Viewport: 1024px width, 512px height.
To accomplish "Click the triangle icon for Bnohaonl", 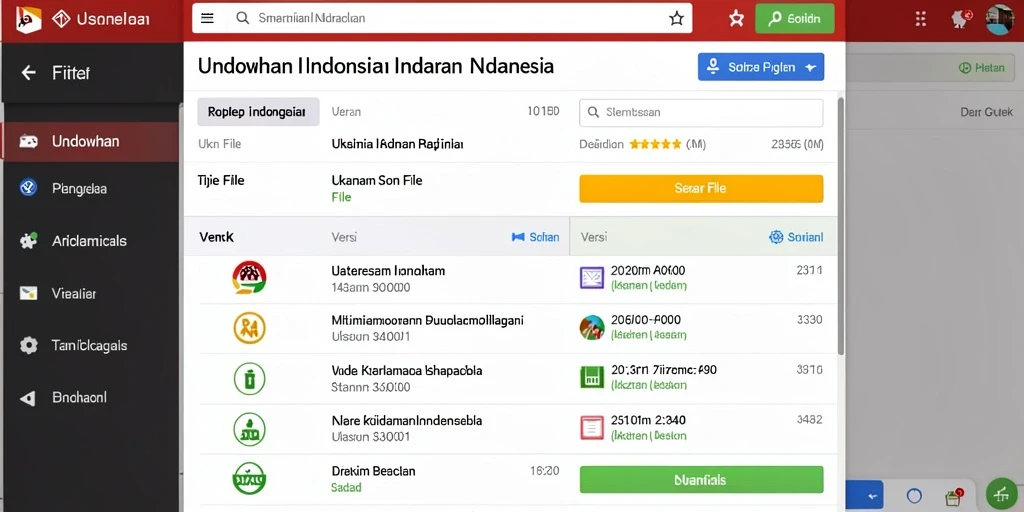I will point(27,398).
